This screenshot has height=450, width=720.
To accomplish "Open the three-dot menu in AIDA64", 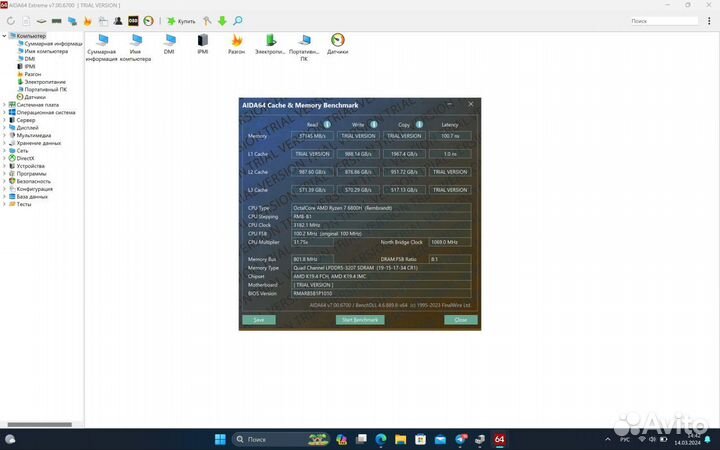I will point(709,21).
